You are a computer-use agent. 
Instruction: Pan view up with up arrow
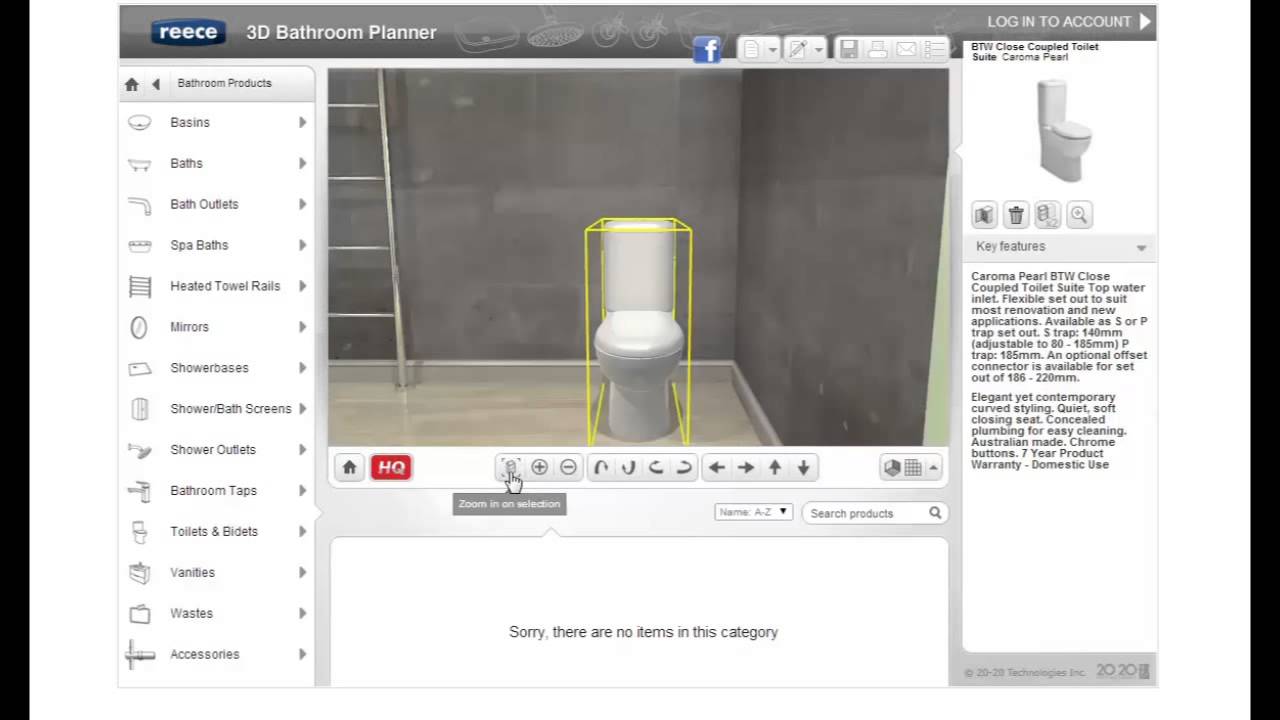(x=775, y=467)
